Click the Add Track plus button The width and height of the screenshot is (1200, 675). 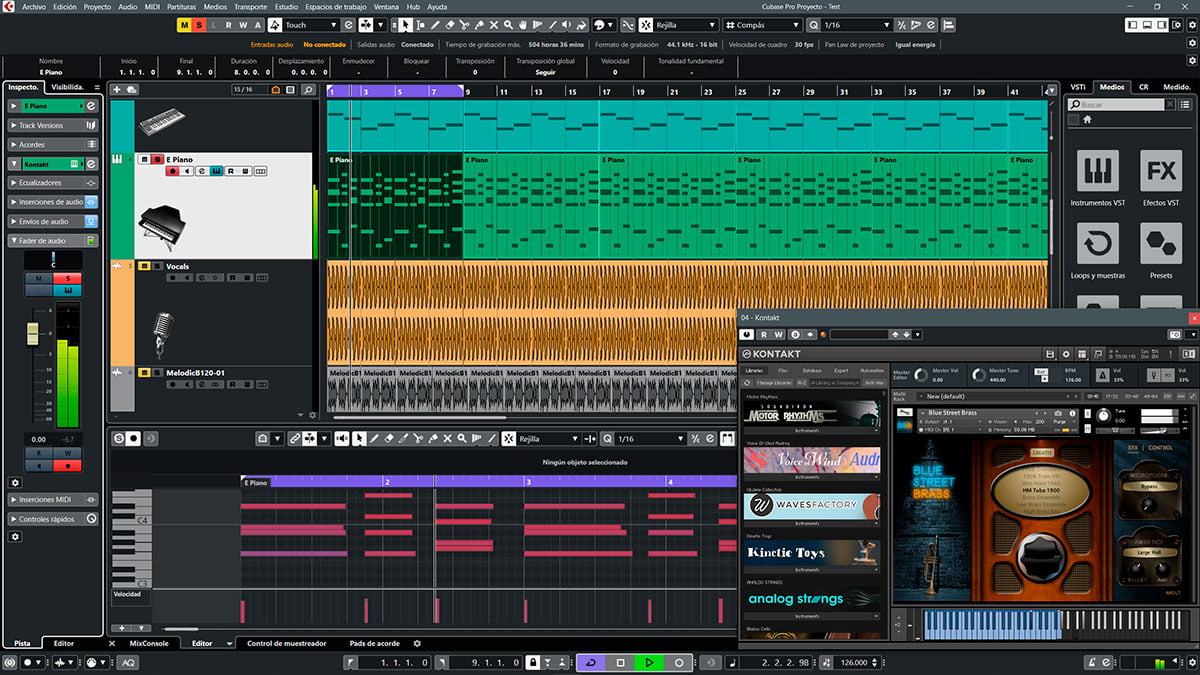point(117,90)
